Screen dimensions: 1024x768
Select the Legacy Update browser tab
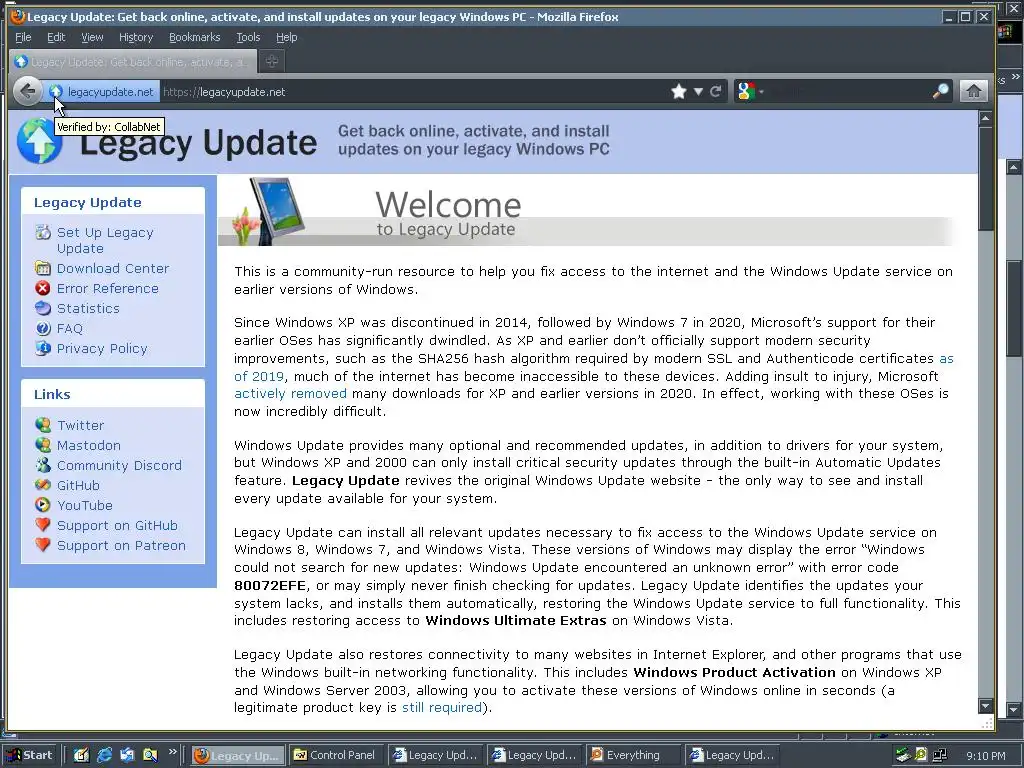click(133, 61)
